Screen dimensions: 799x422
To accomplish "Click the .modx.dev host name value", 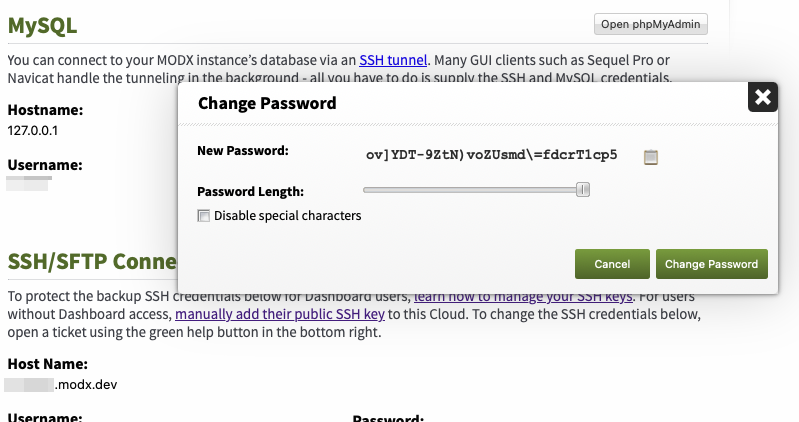I will click(x=86, y=383).
